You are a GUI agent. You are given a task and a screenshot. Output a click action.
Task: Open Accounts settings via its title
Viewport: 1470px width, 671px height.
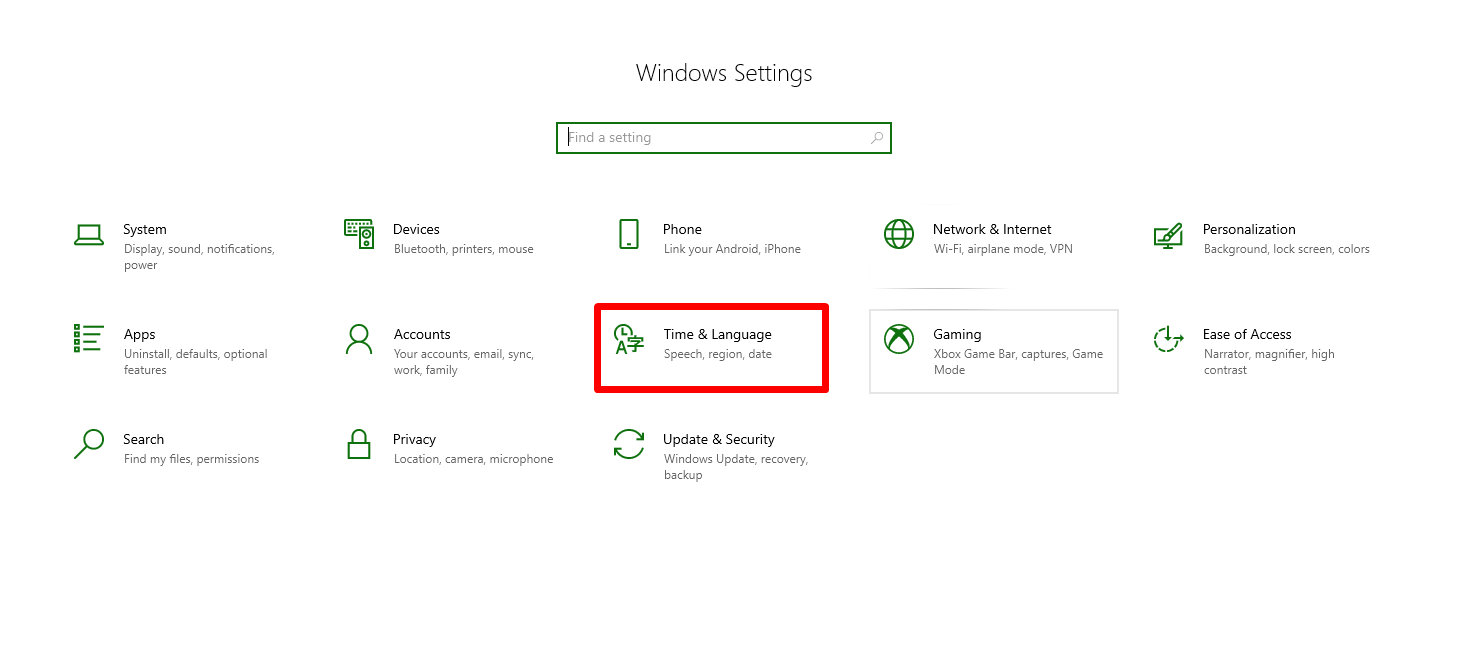[422, 334]
